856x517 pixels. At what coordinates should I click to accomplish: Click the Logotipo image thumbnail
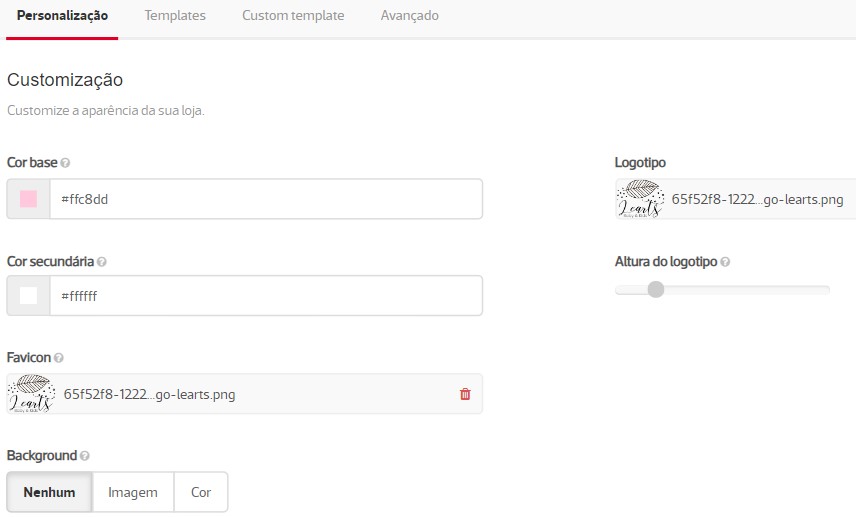[x=640, y=199]
